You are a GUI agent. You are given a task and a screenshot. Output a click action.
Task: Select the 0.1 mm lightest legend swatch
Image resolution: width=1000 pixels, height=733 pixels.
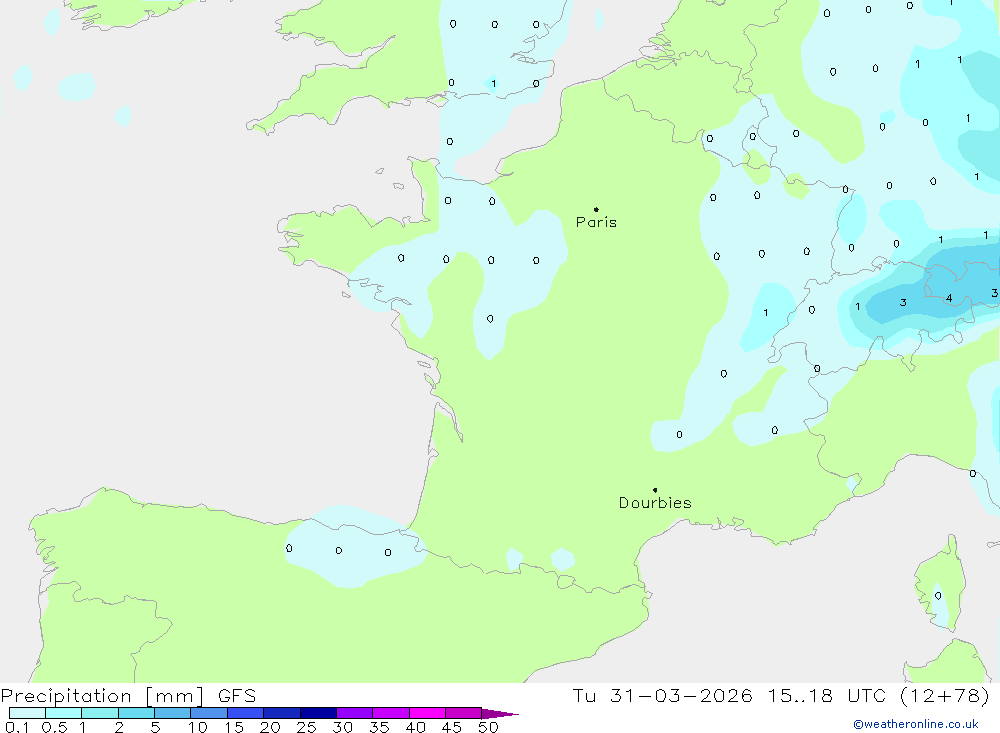tap(27, 713)
